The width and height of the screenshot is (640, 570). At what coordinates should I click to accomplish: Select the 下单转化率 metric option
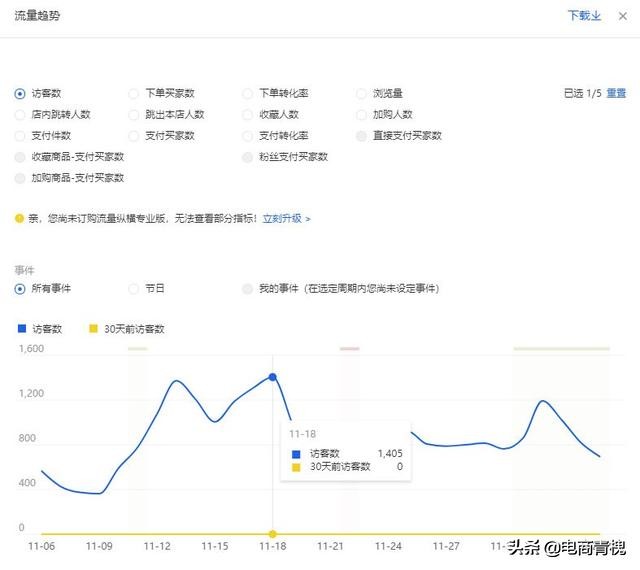coord(247,94)
